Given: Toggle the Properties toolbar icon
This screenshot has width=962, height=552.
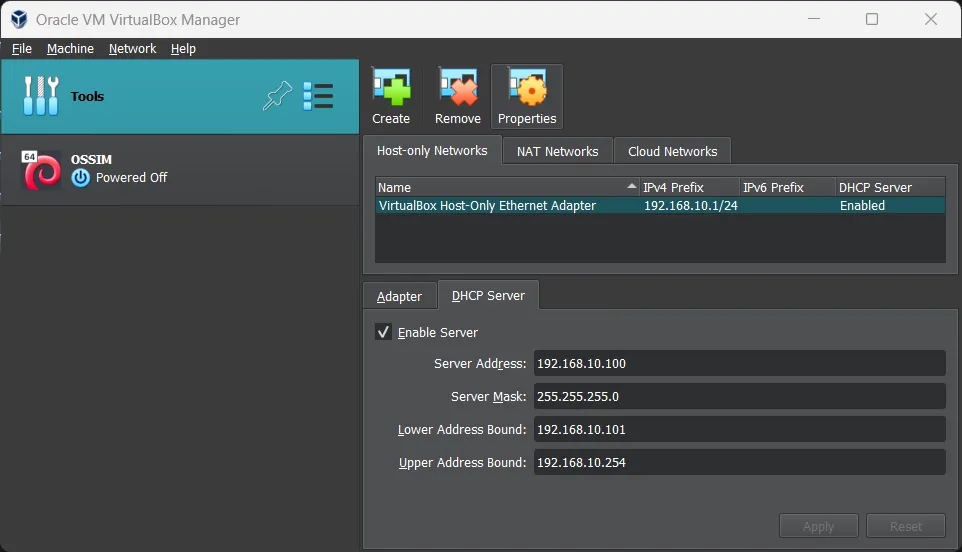Looking at the screenshot, I should 527,88.
